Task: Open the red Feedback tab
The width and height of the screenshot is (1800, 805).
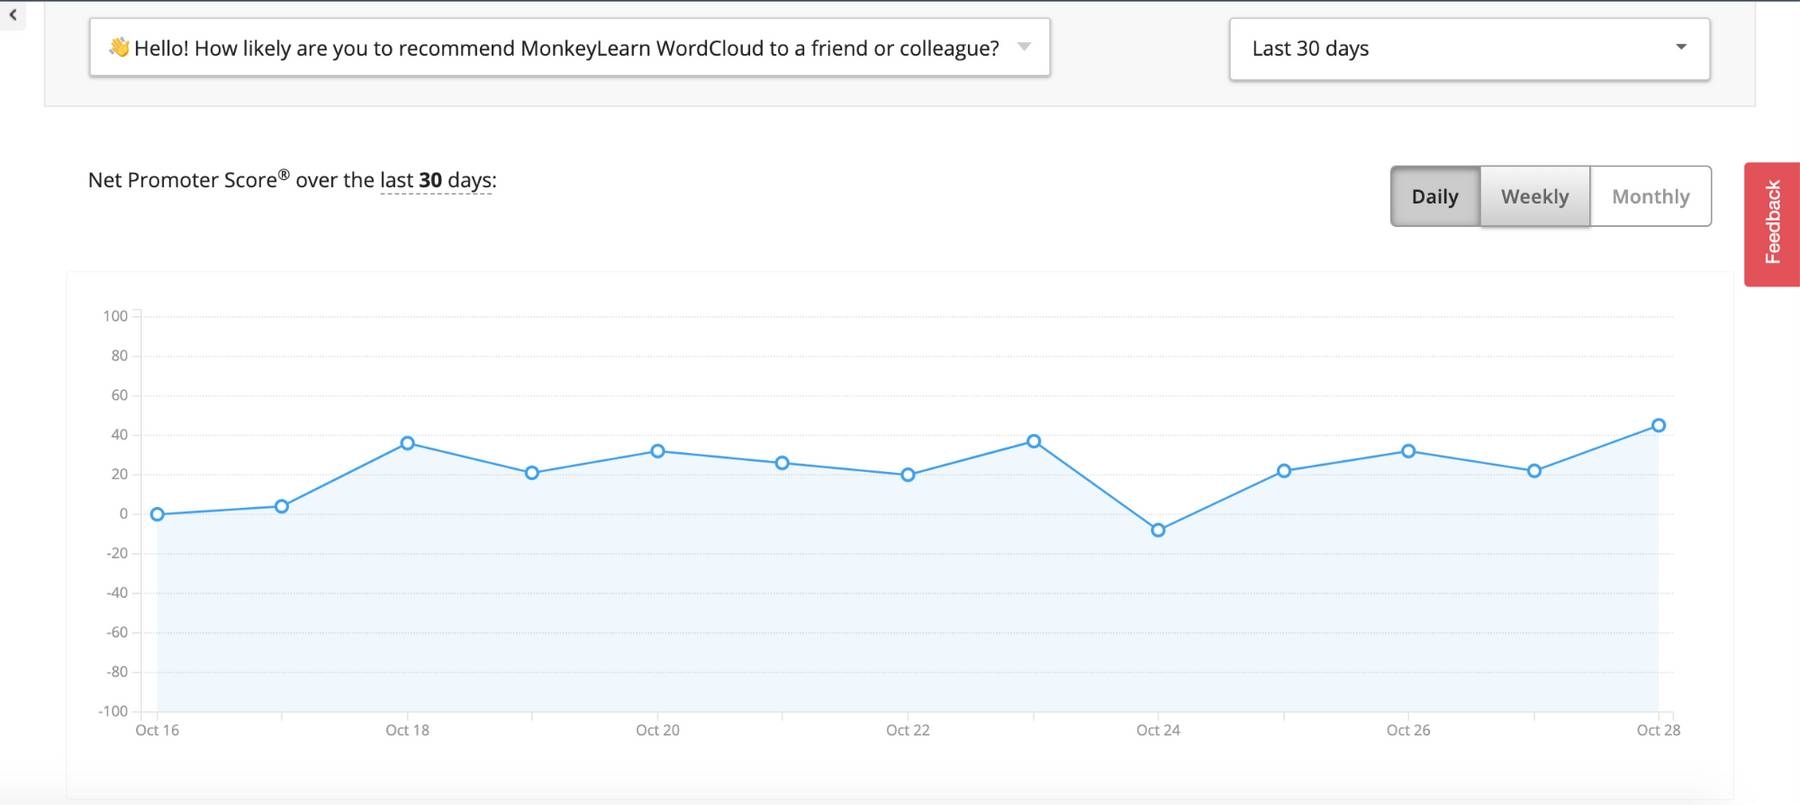Action: pos(1772,224)
